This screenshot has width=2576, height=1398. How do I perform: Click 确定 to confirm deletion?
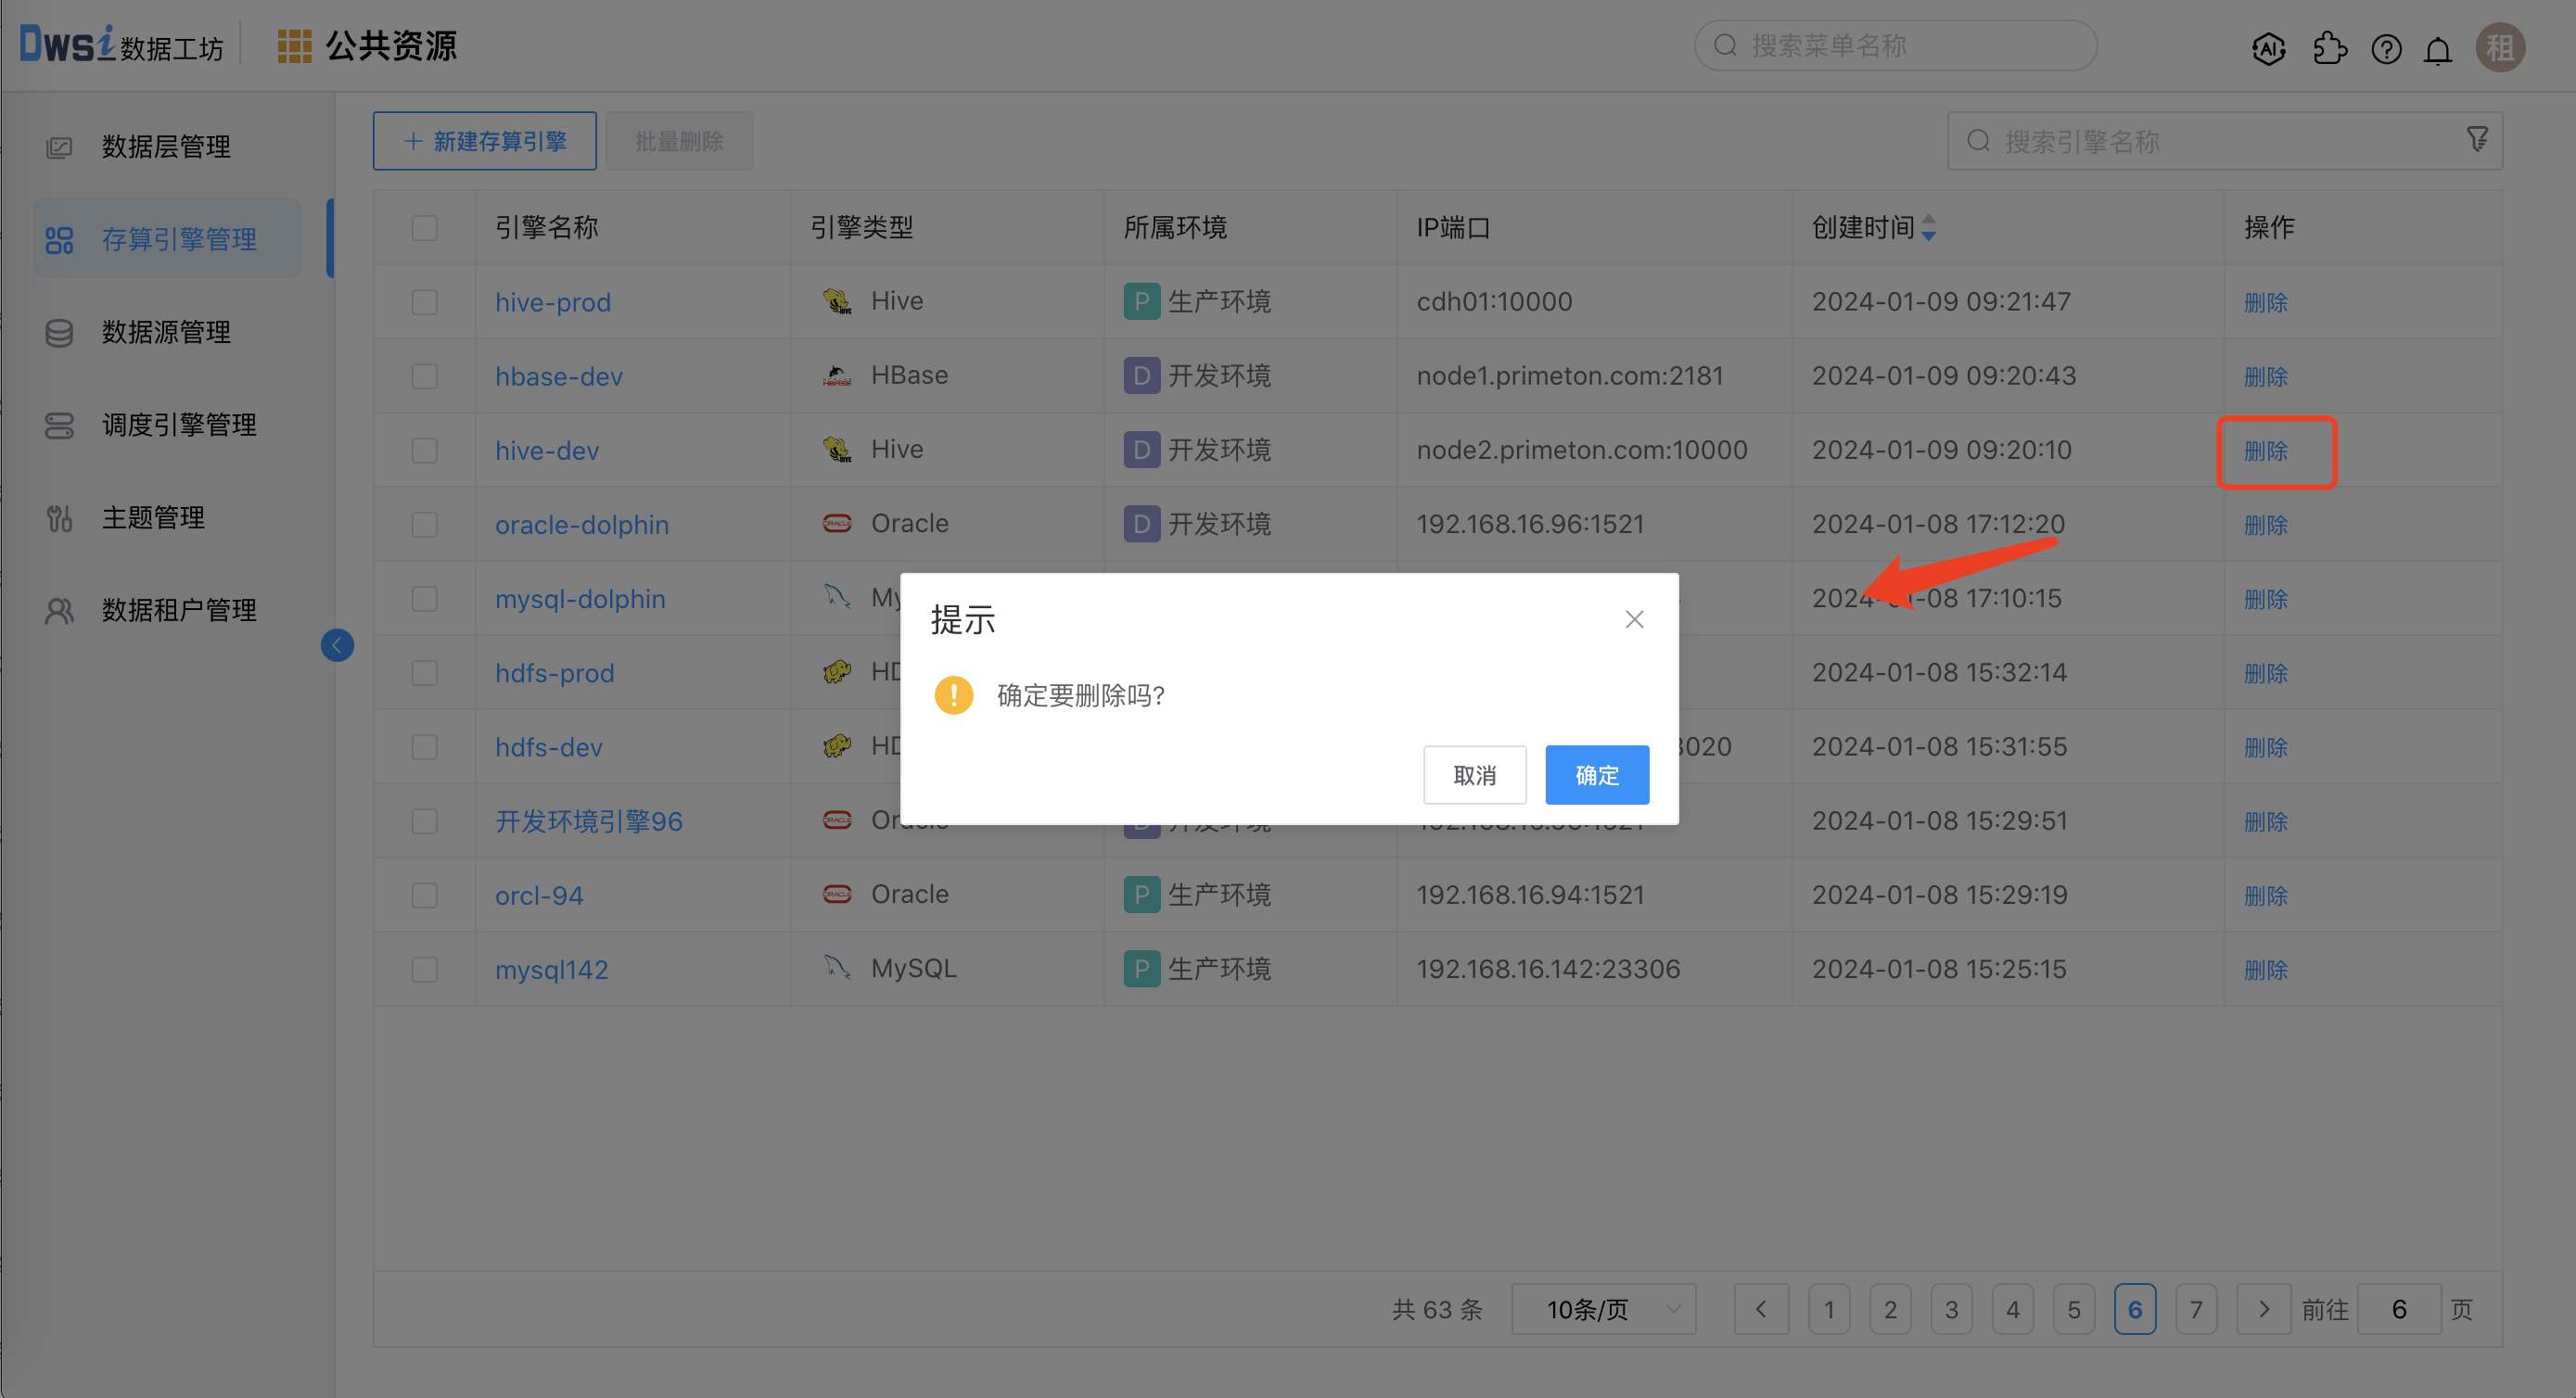tap(1596, 774)
